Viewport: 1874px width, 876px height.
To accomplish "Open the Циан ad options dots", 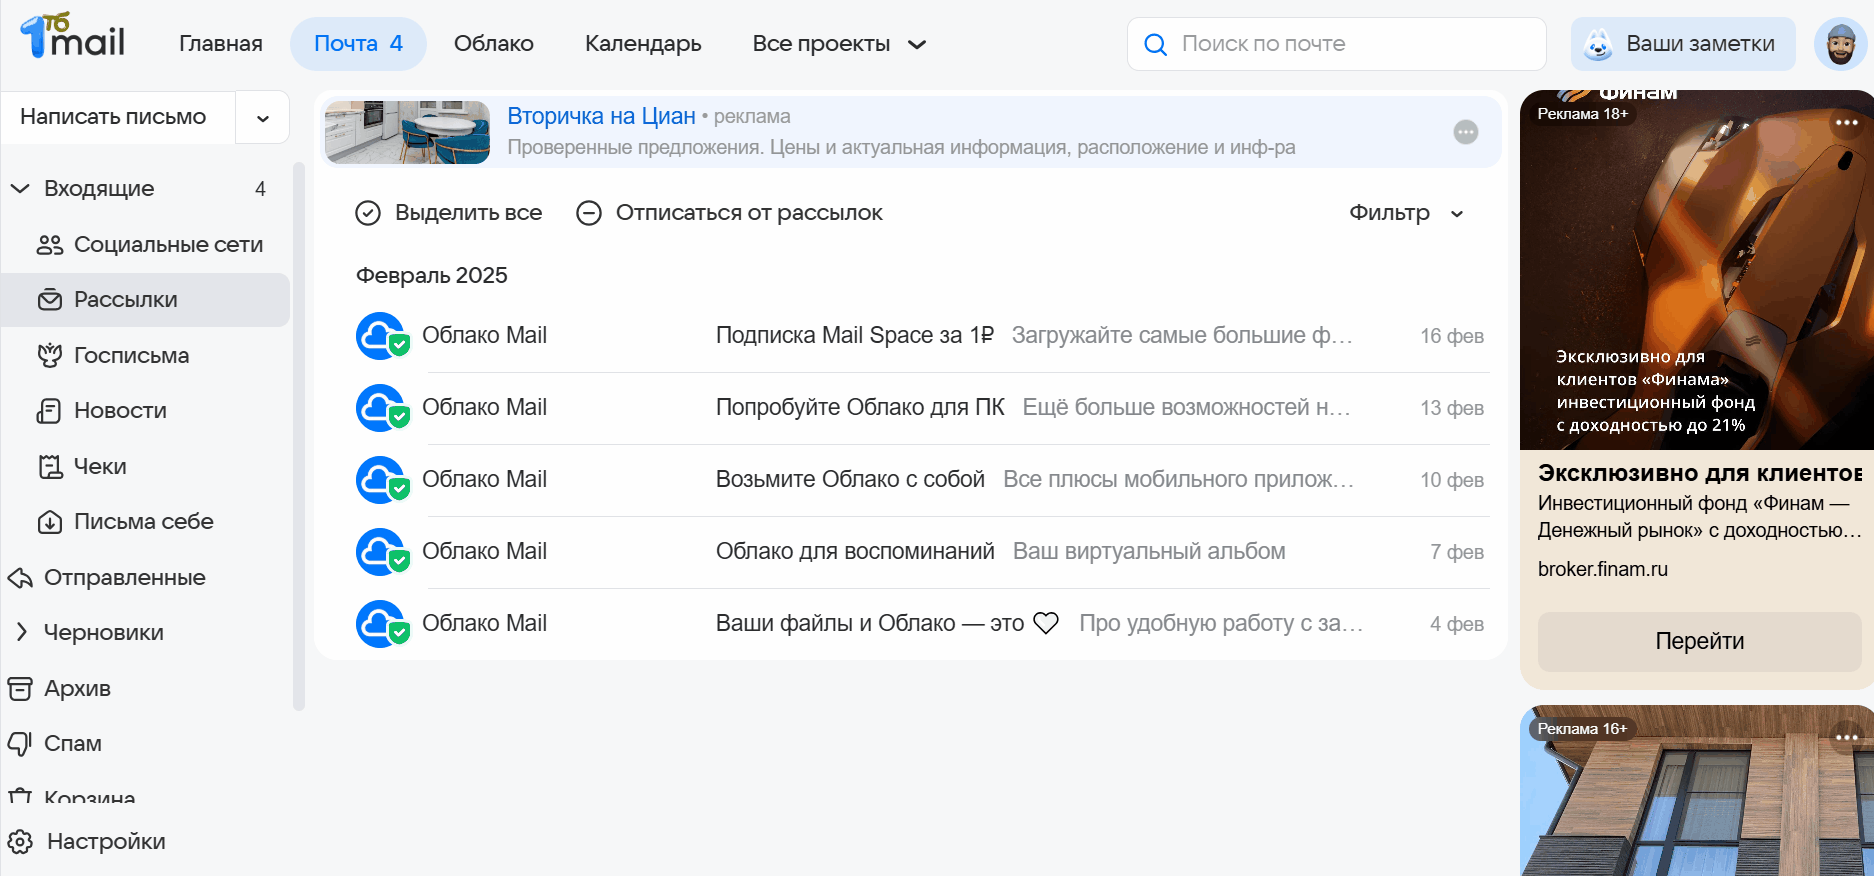I will [x=1466, y=132].
